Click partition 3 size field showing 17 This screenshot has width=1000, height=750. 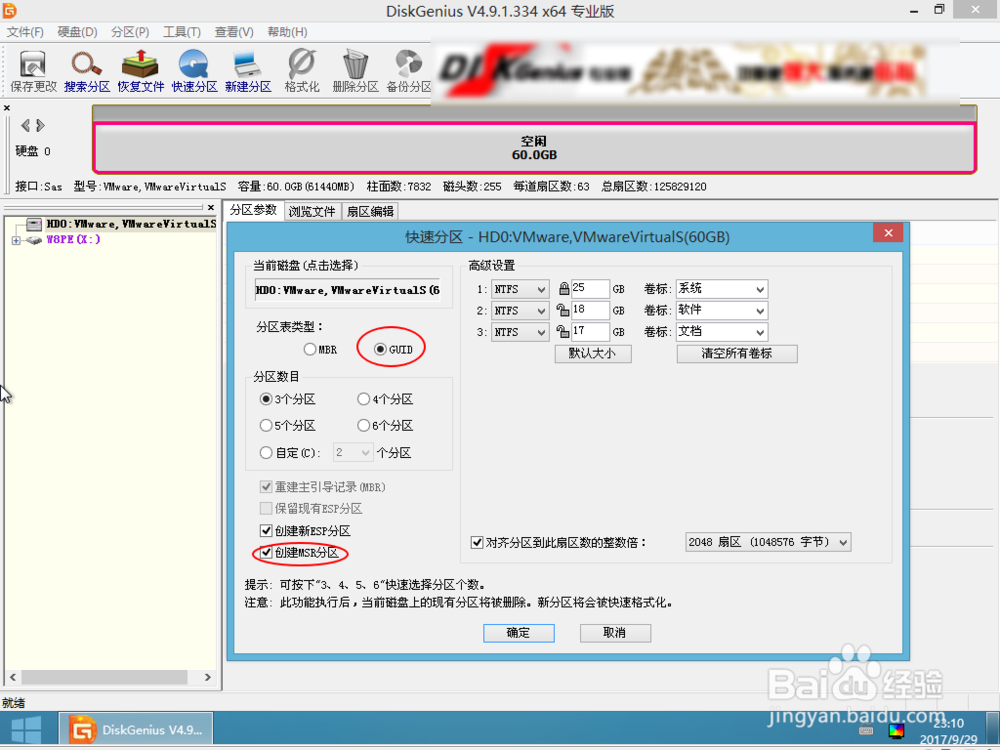(590, 331)
